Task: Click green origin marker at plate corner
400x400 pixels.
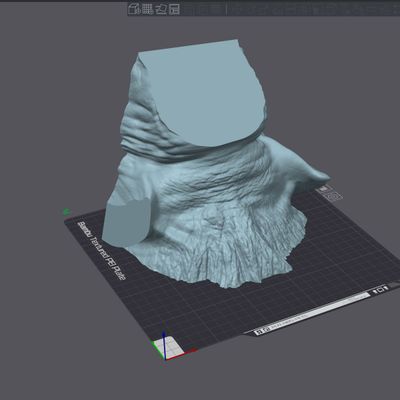Action: coord(66,211)
